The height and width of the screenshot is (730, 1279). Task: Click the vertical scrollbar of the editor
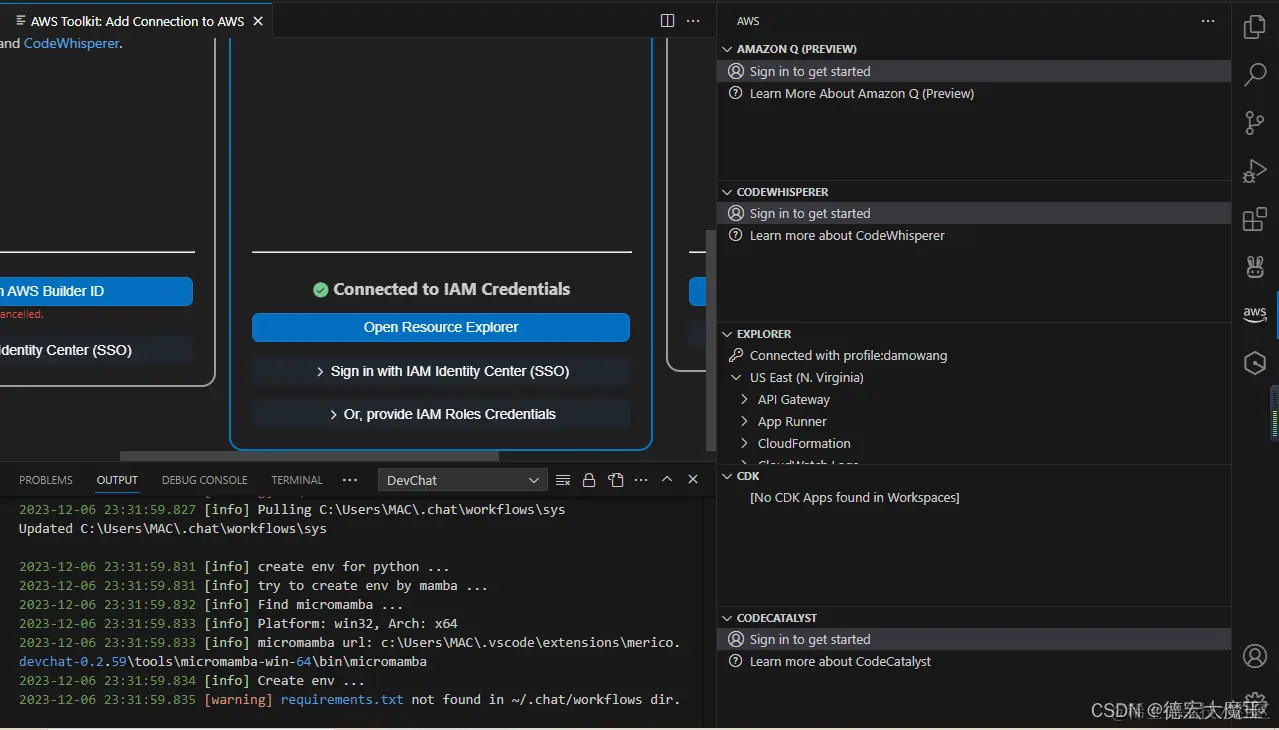[711, 340]
